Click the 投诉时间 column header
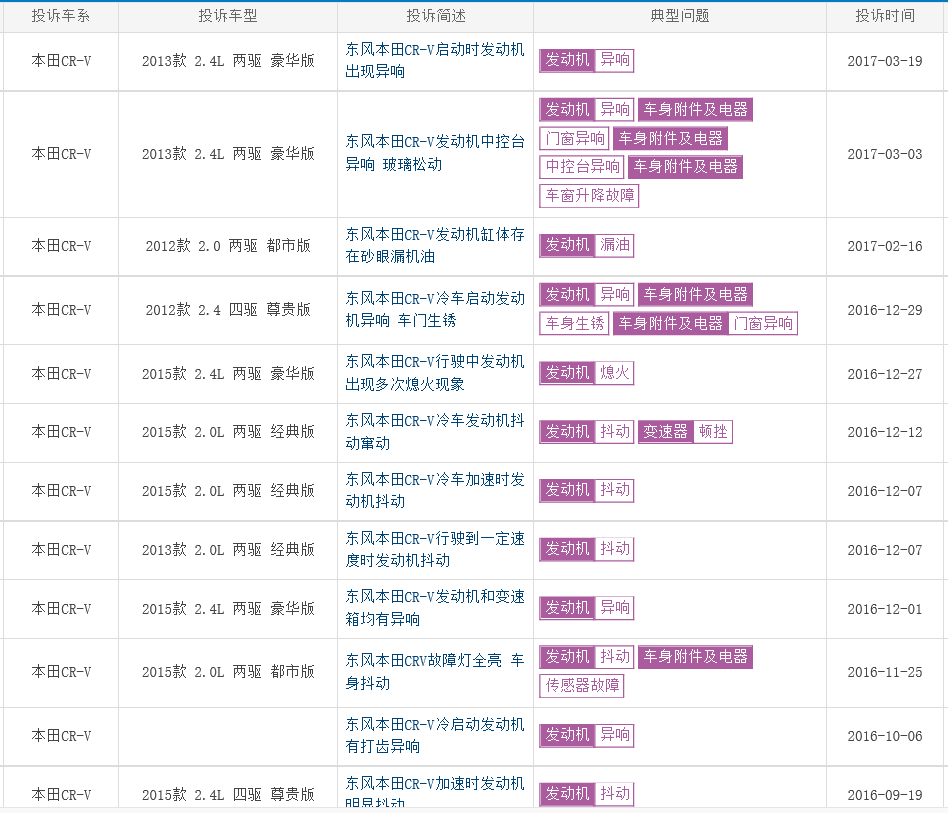This screenshot has height=813, width=948. [x=884, y=16]
